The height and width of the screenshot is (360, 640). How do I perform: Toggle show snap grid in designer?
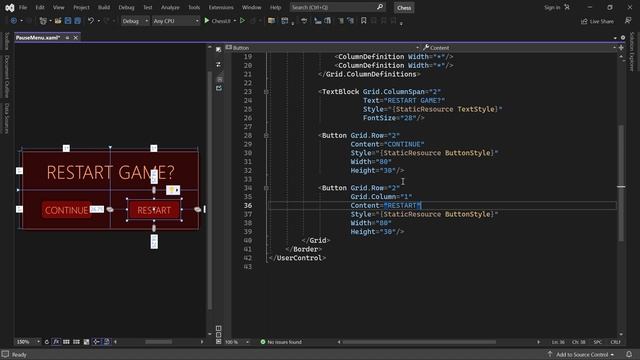pyautogui.click(x=66, y=342)
